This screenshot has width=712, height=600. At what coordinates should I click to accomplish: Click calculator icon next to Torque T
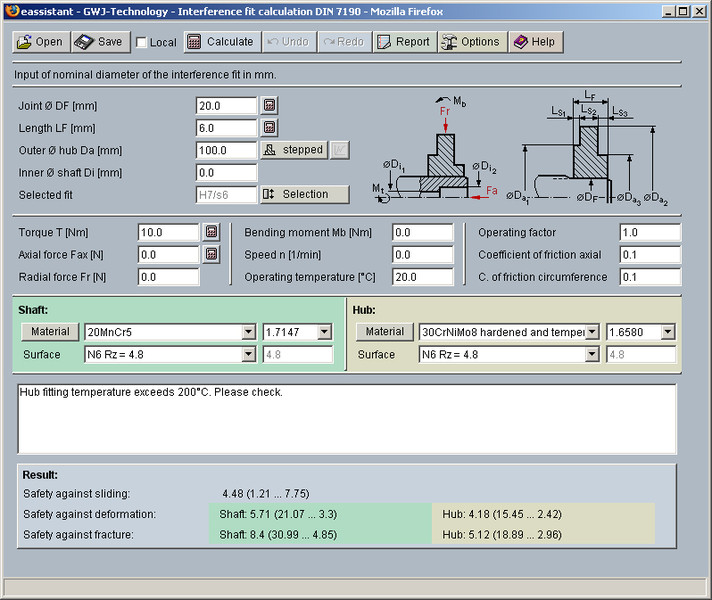click(x=211, y=232)
